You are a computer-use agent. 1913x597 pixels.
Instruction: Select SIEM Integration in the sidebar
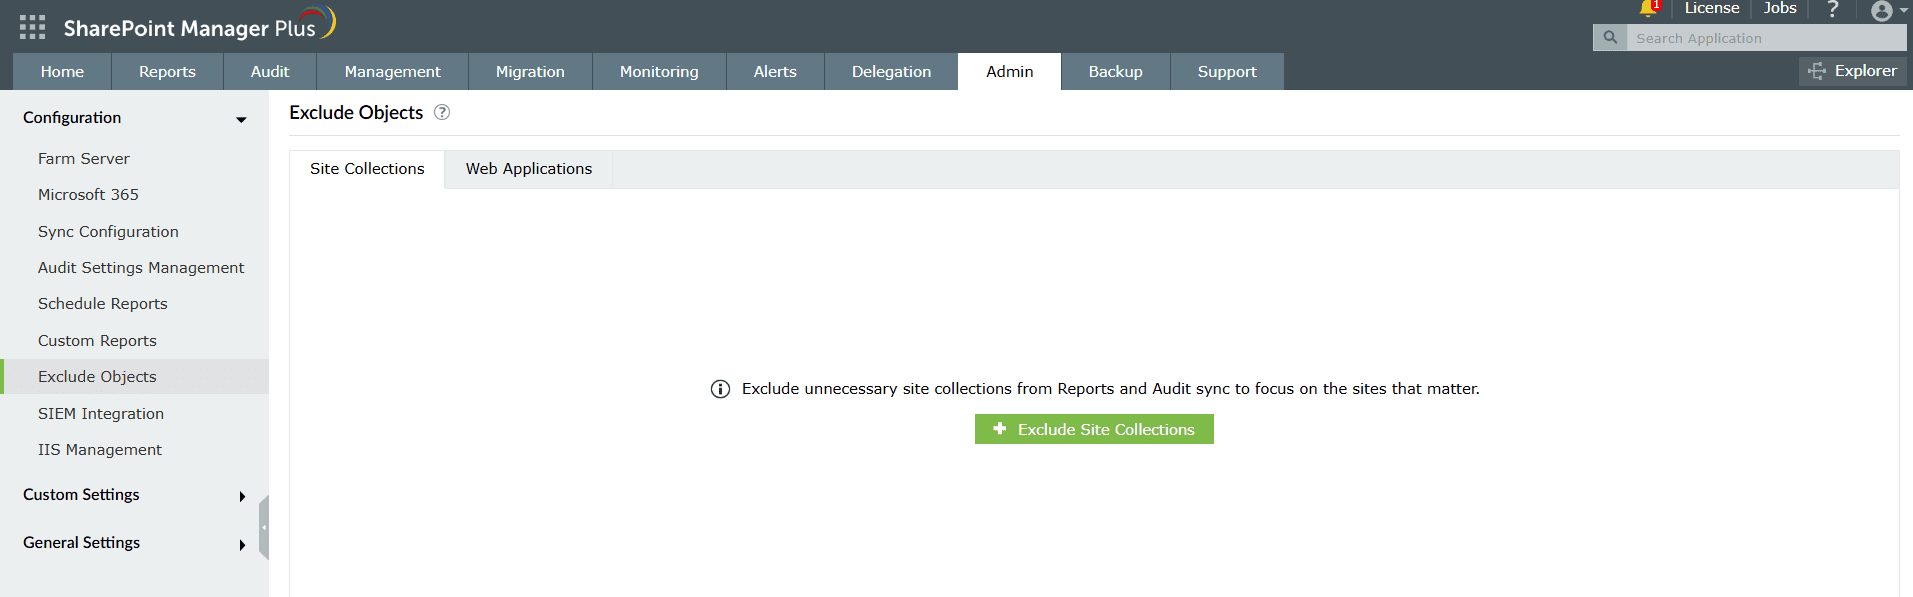tap(100, 413)
